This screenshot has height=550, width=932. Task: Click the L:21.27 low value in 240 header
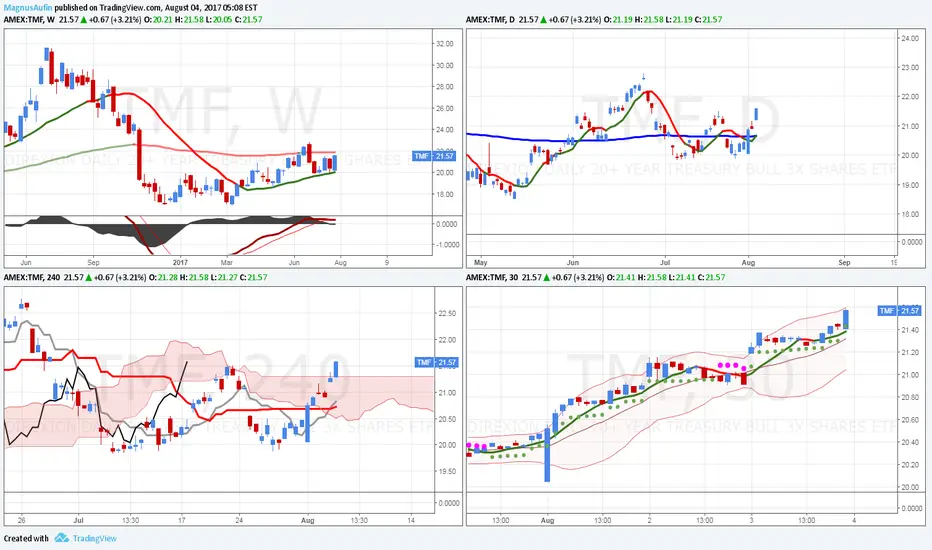[x=223, y=277]
